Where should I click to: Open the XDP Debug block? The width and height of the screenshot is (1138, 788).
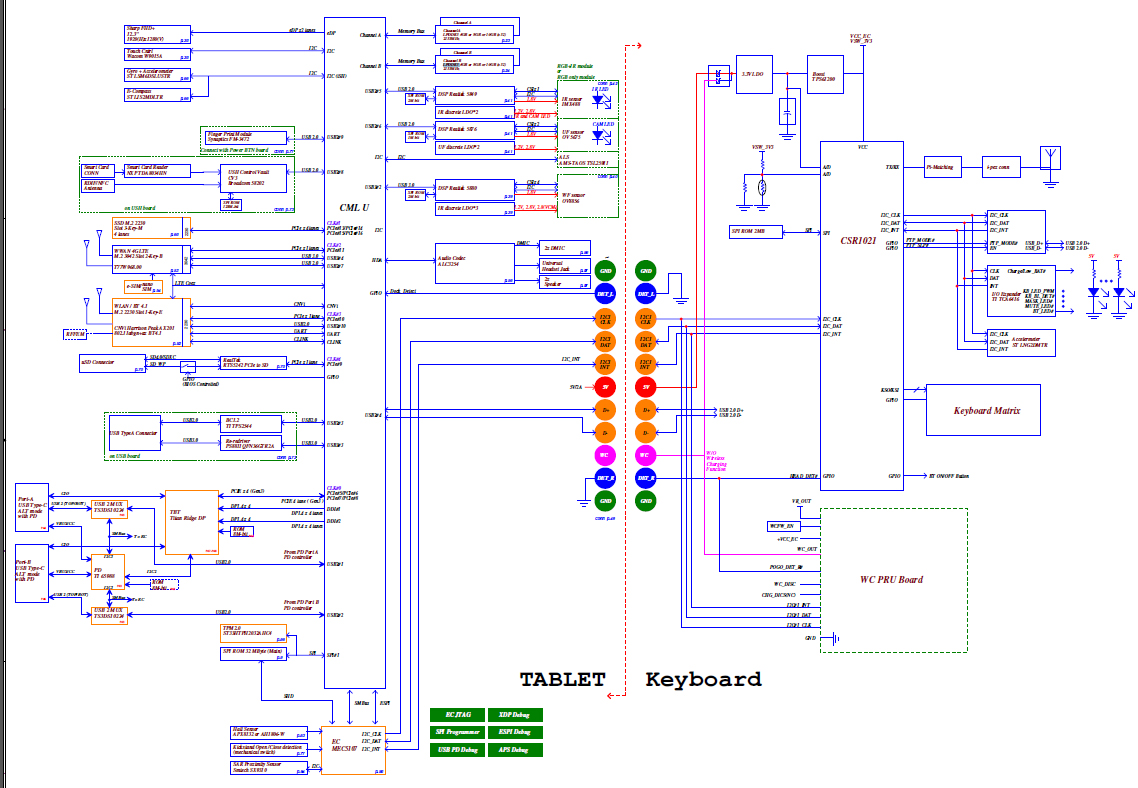[515, 715]
